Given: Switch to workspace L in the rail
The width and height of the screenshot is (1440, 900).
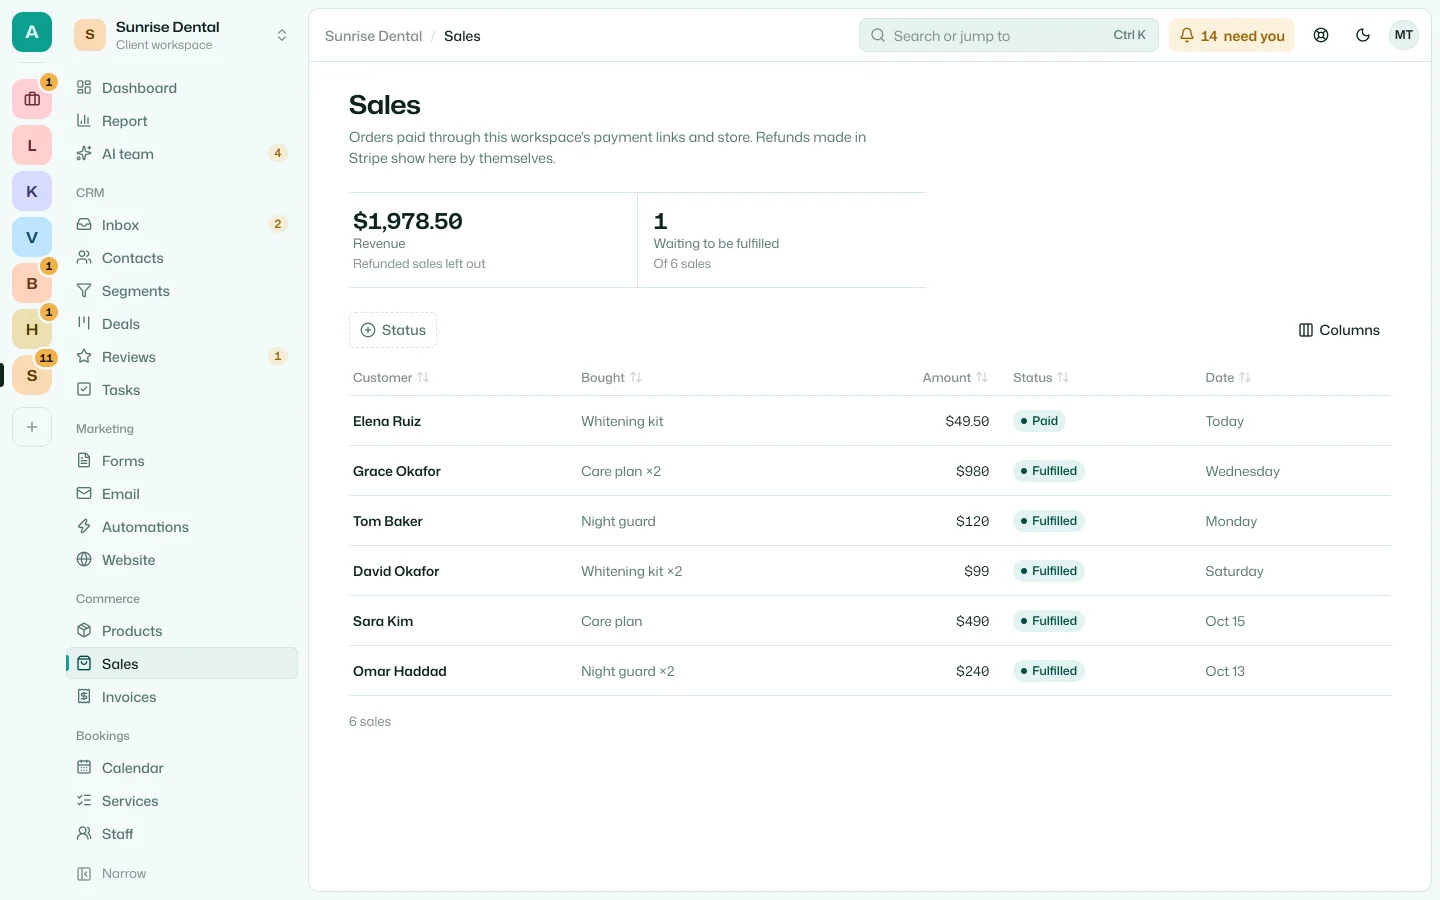Looking at the screenshot, I should click(x=32, y=145).
